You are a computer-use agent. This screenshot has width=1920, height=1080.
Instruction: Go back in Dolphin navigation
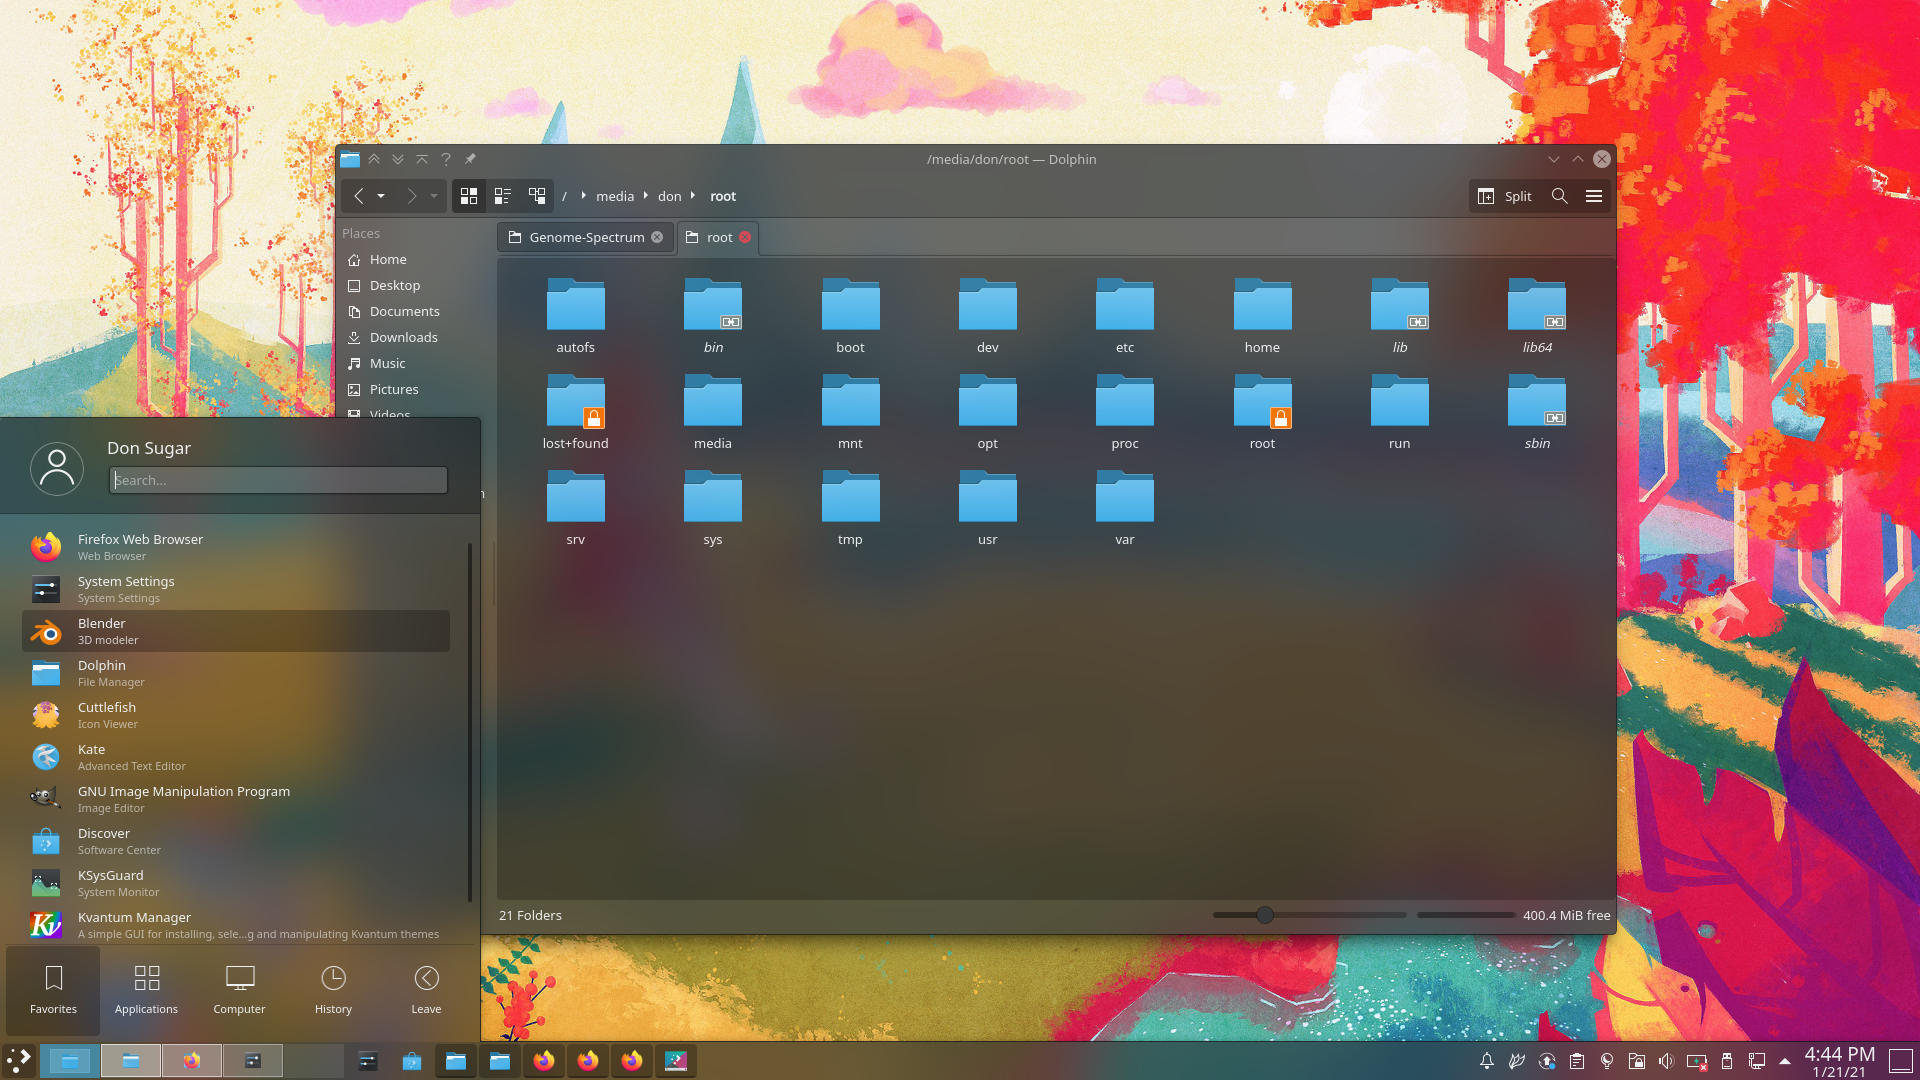click(x=359, y=196)
